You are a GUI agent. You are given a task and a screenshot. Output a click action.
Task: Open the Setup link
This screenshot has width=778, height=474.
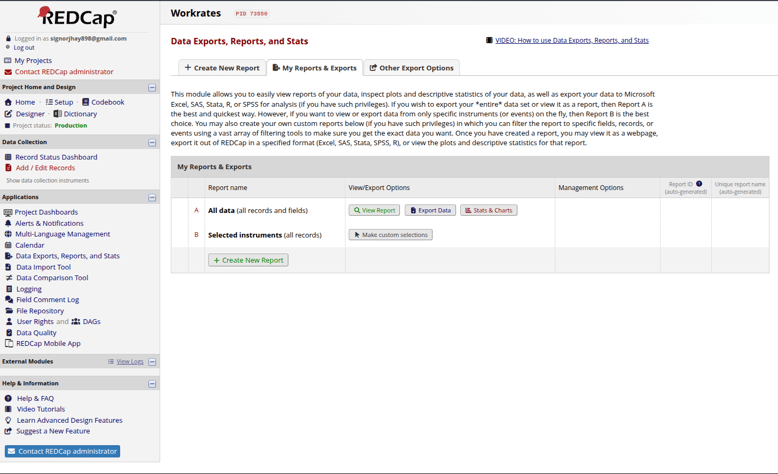coord(64,102)
